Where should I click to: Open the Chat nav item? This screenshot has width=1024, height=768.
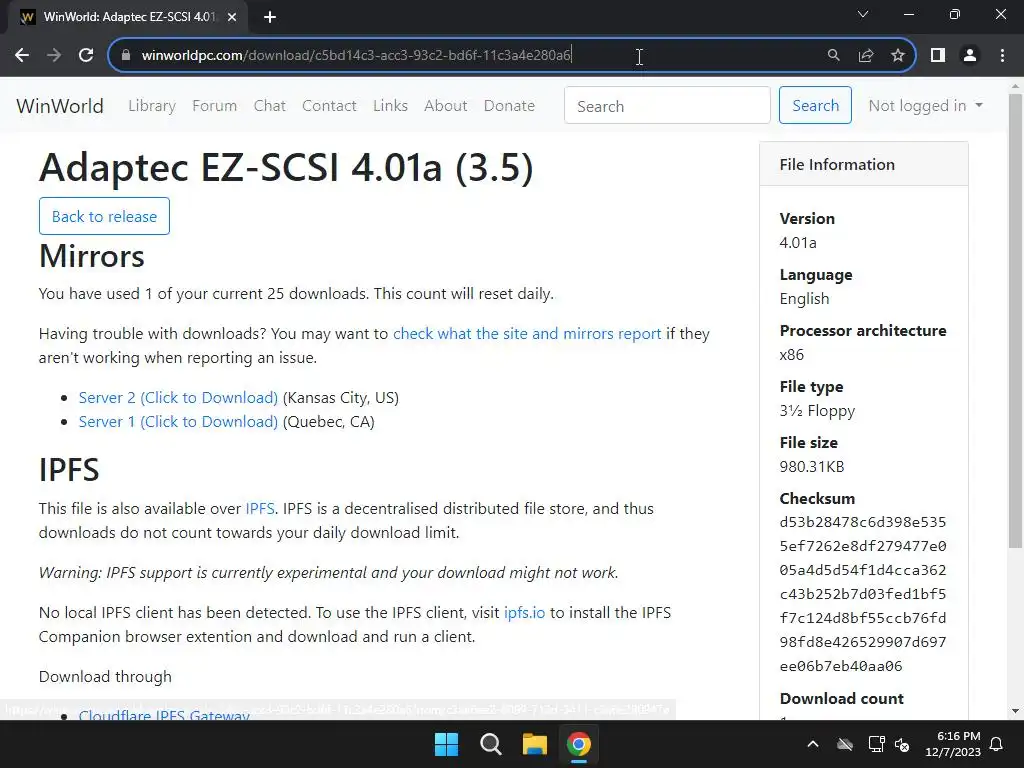click(270, 106)
